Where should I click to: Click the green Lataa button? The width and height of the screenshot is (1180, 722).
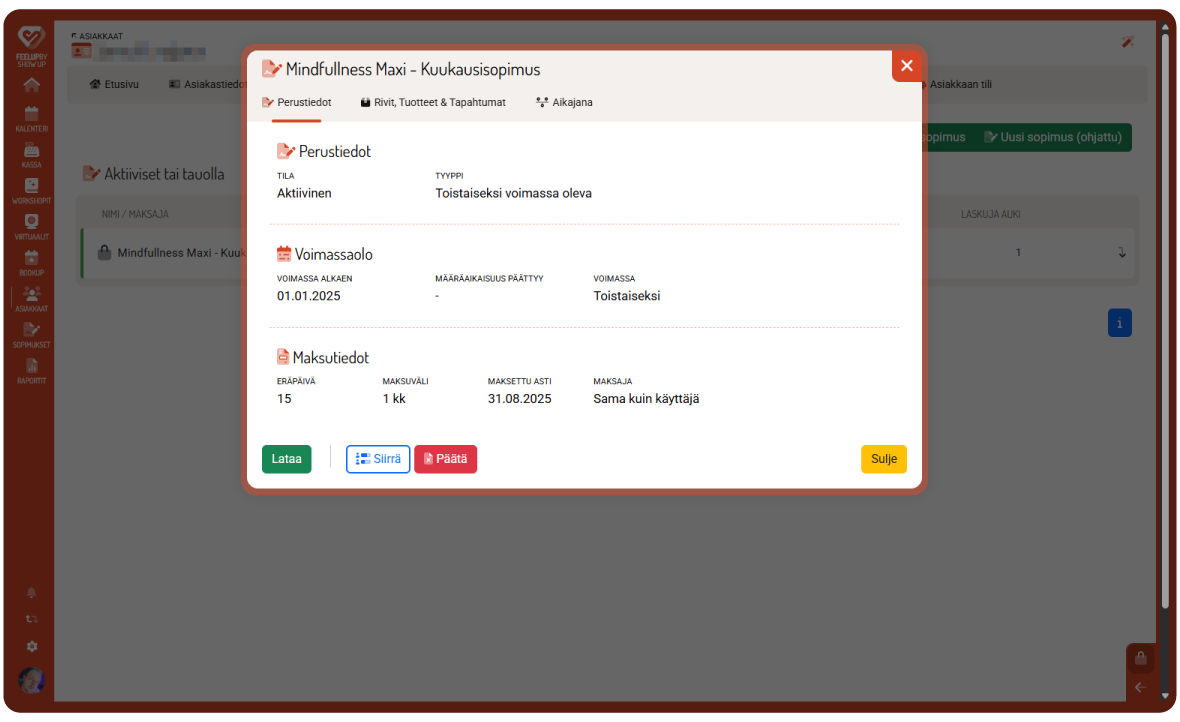coord(286,459)
